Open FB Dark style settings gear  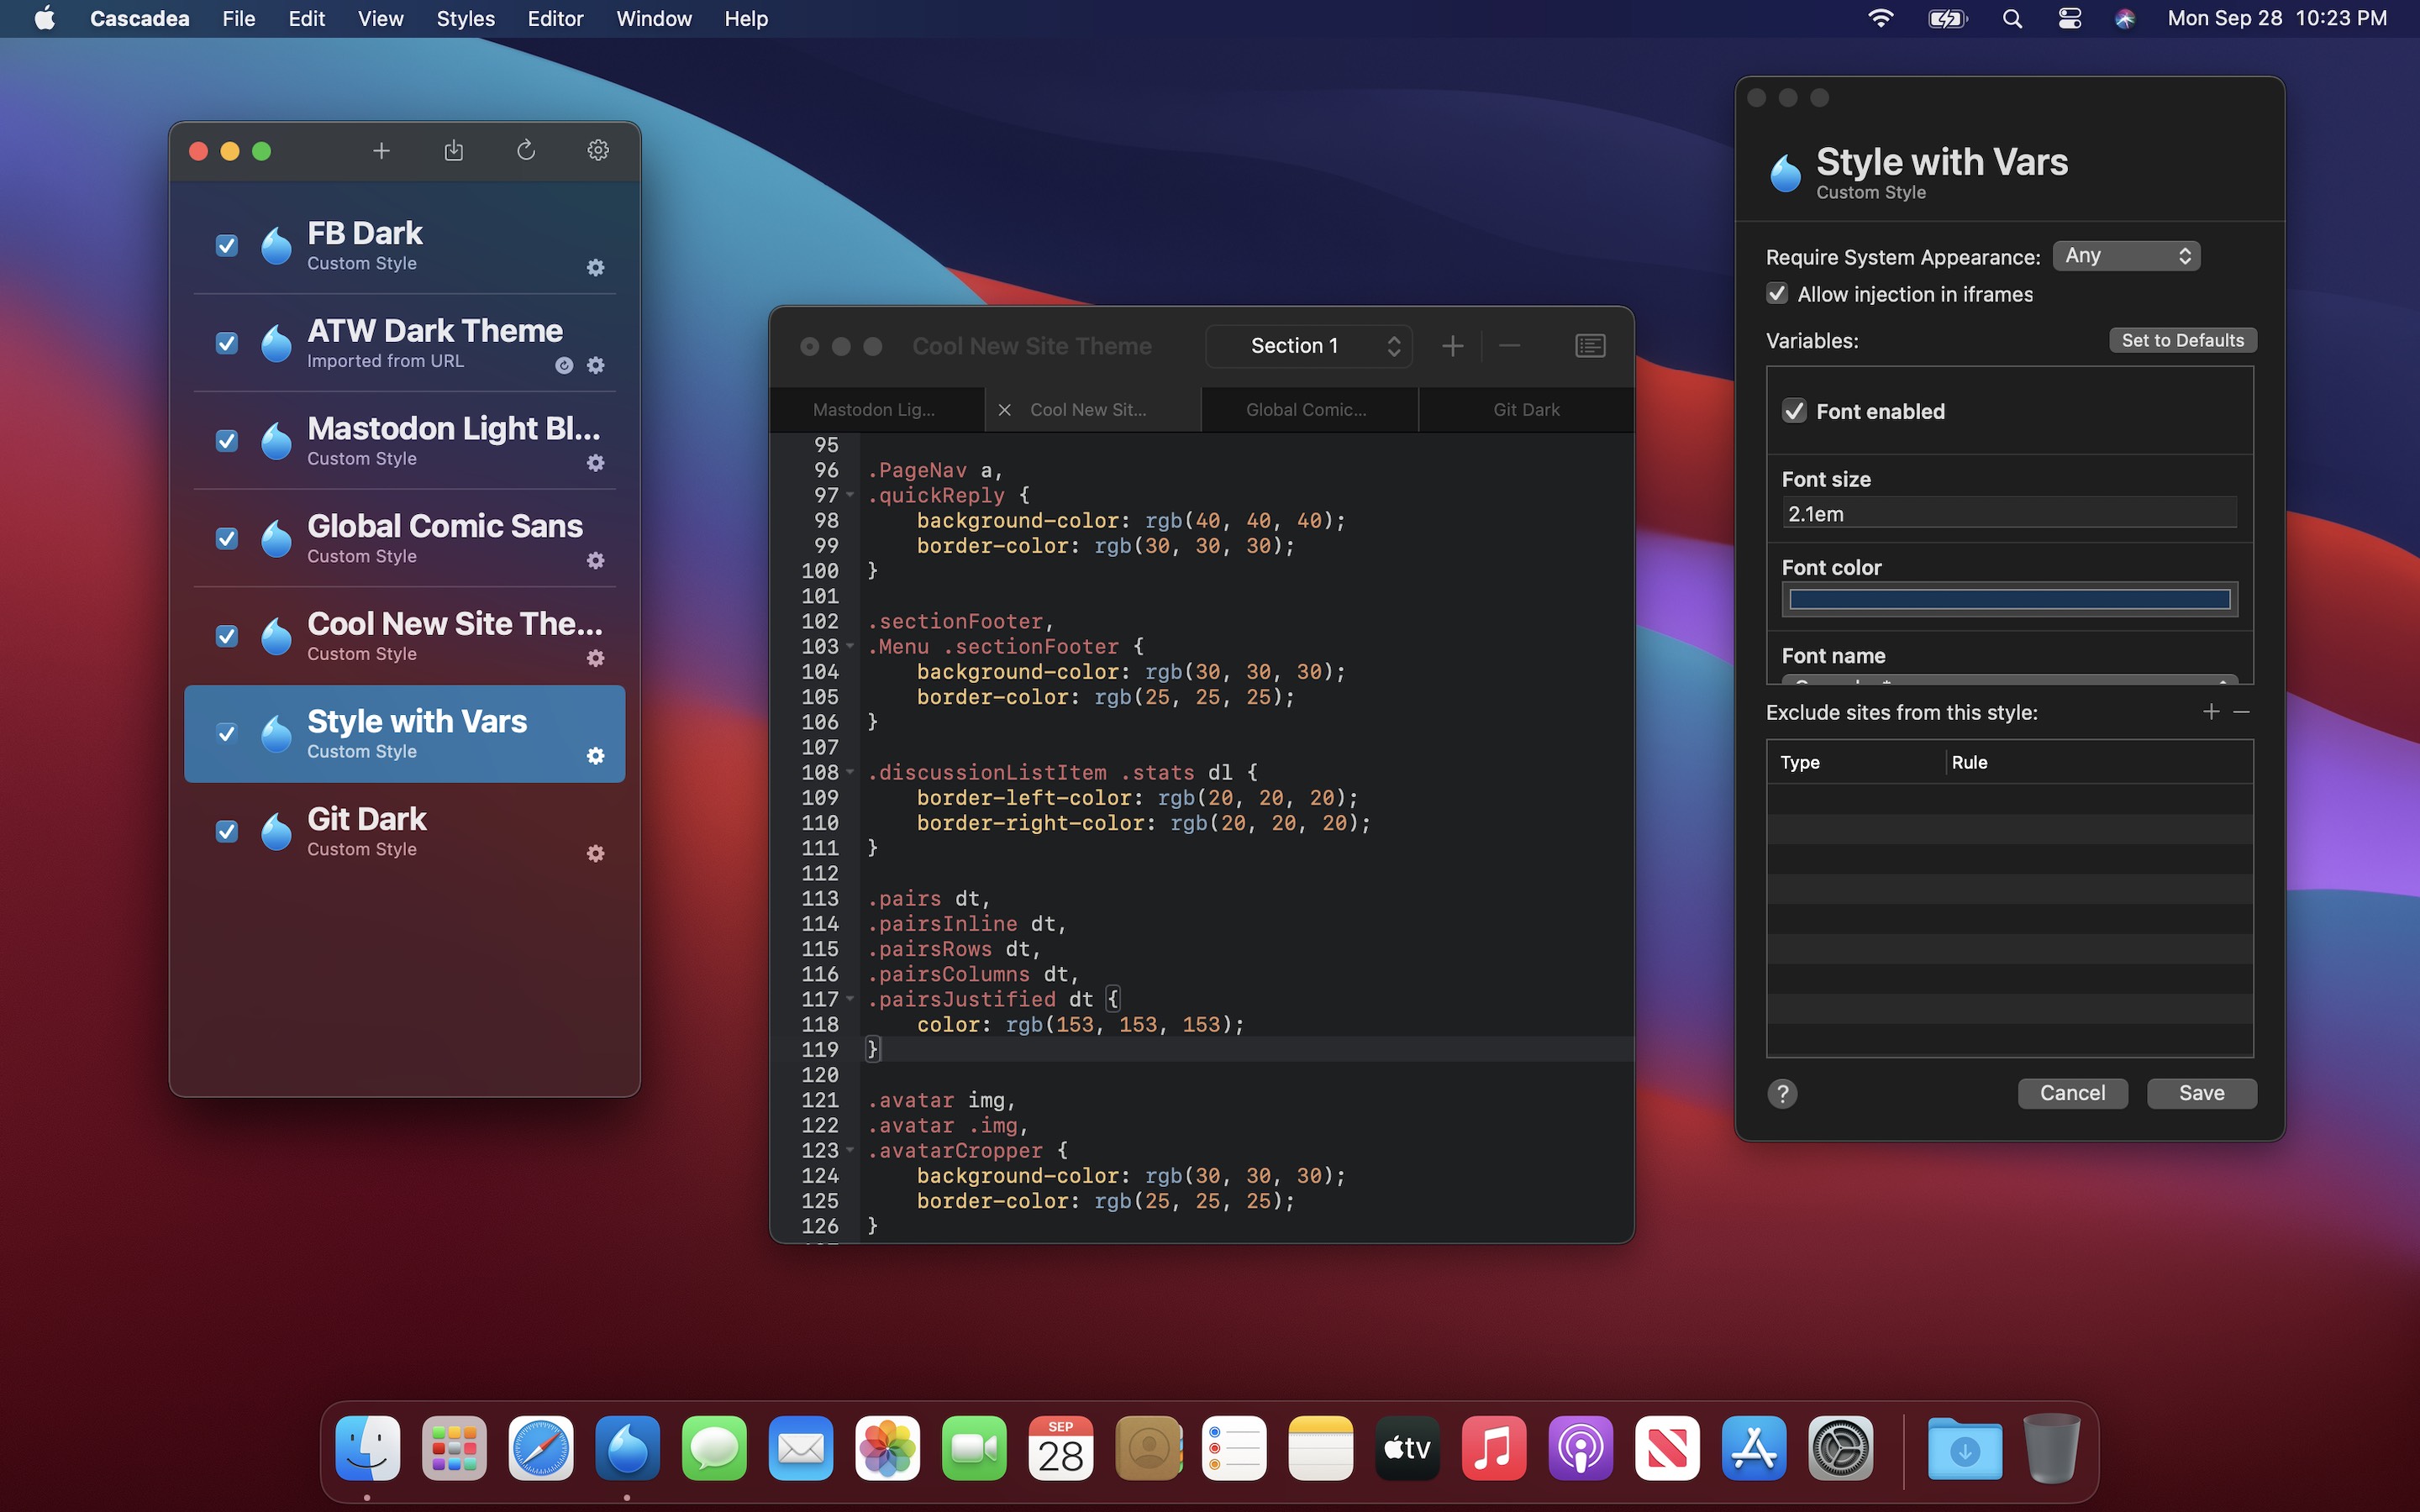click(x=596, y=268)
